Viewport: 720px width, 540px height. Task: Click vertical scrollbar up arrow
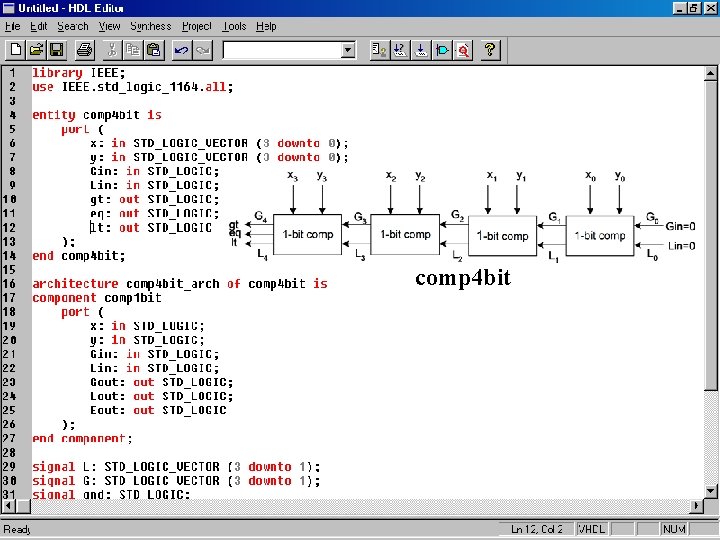pyautogui.click(x=710, y=73)
